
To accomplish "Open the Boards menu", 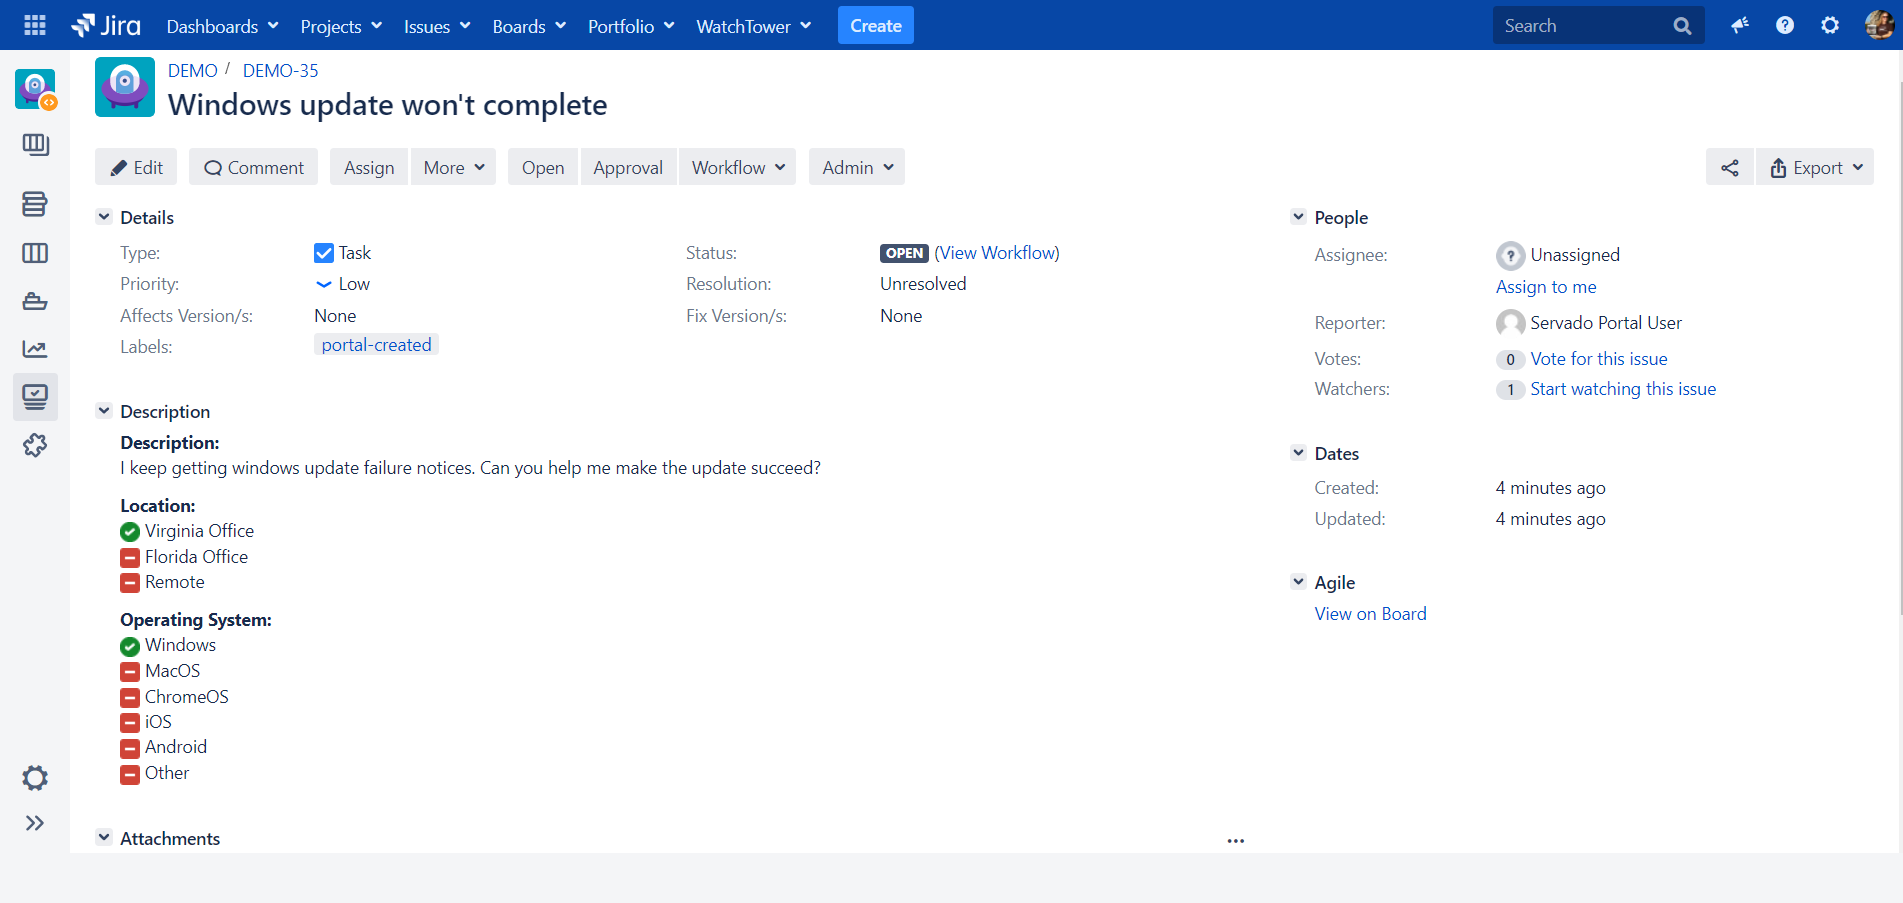I will (x=529, y=26).
